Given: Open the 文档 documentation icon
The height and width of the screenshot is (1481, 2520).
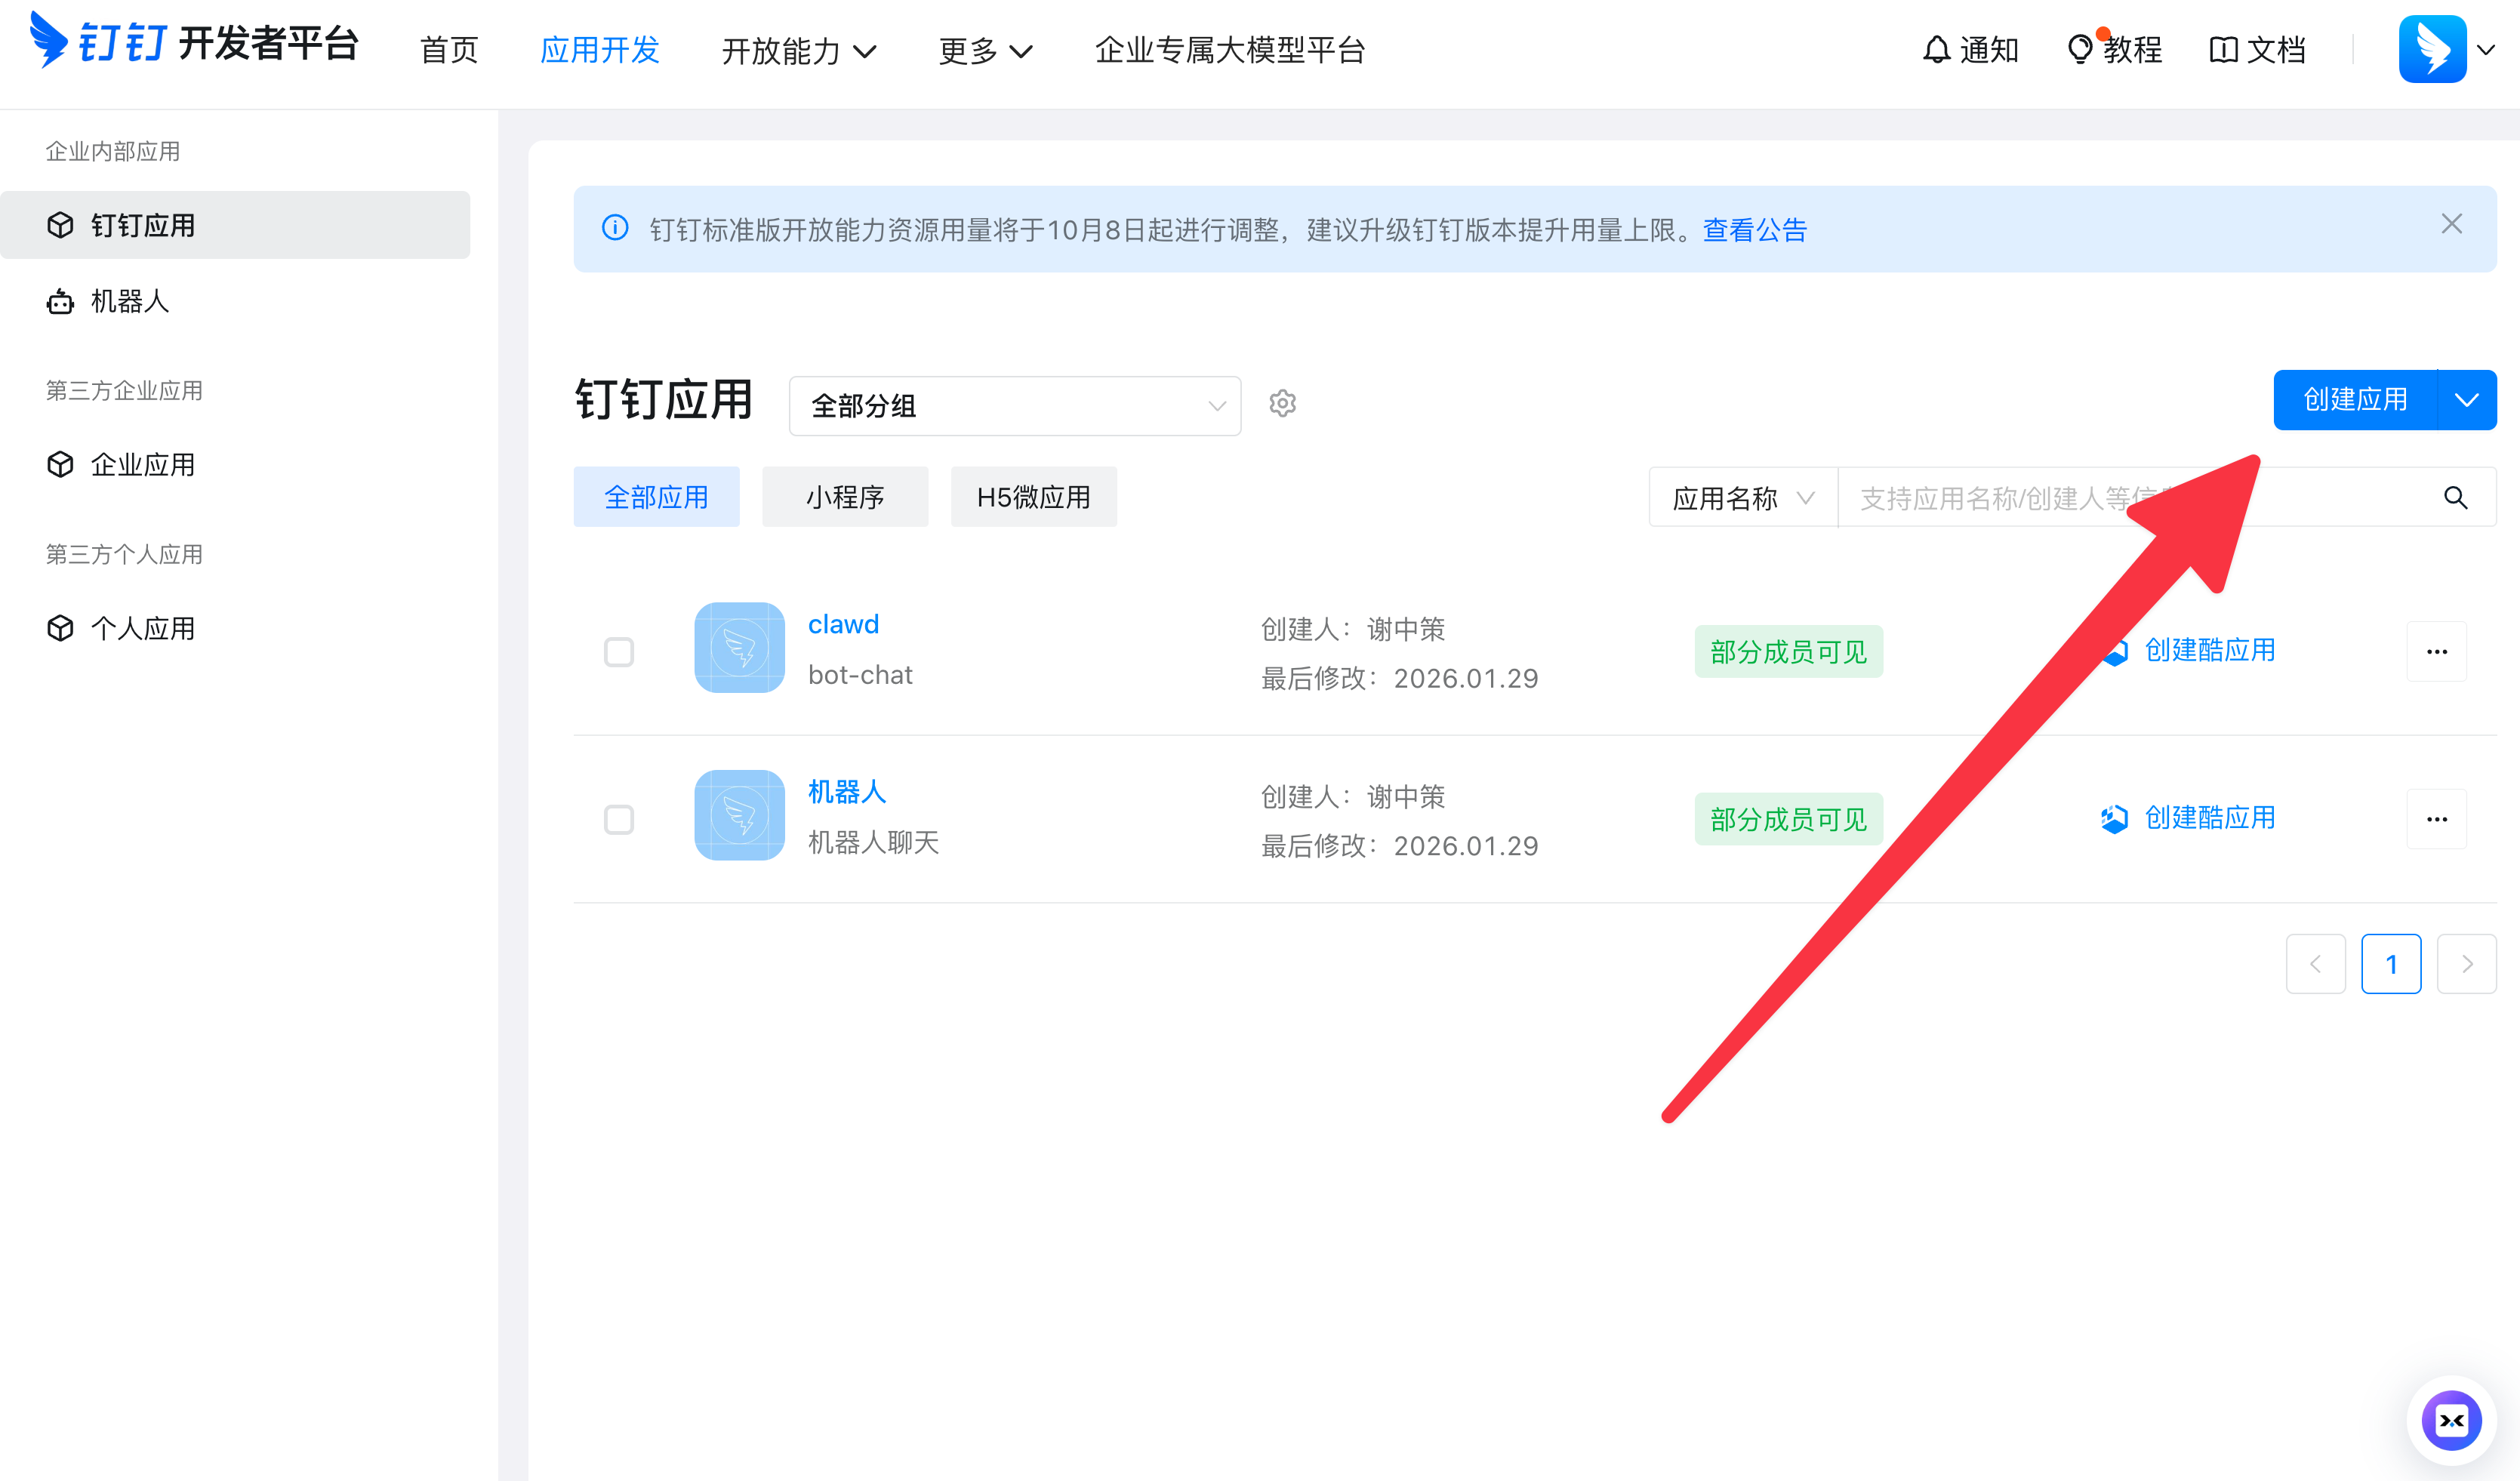Looking at the screenshot, I should tap(2257, 48).
